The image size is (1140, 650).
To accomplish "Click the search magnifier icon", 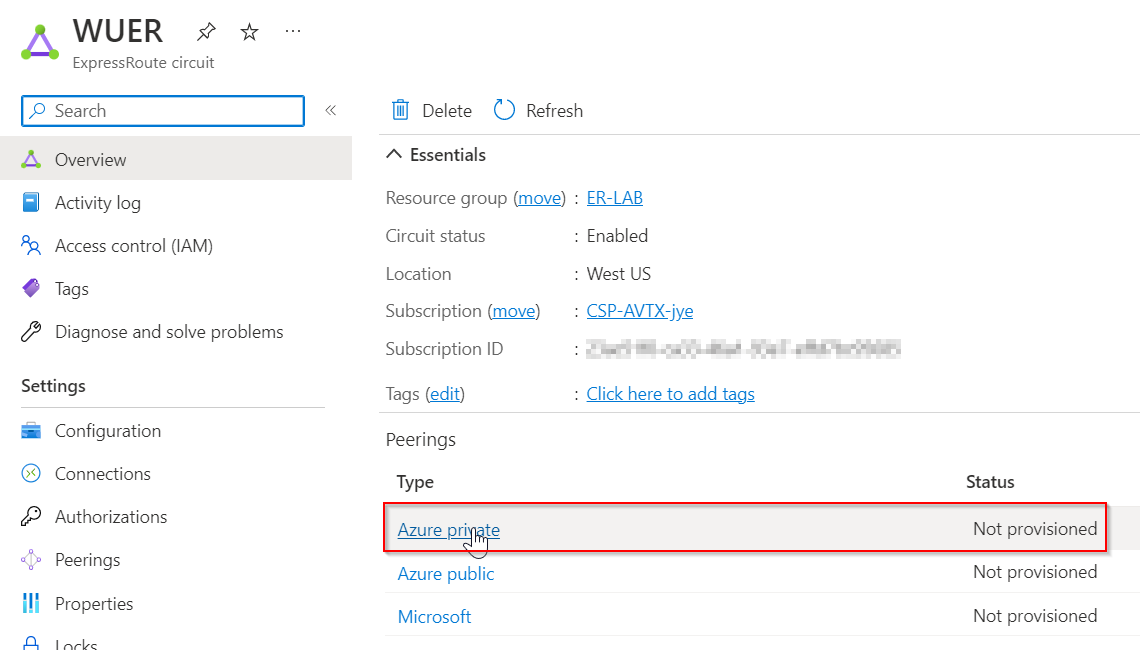I will point(37,111).
